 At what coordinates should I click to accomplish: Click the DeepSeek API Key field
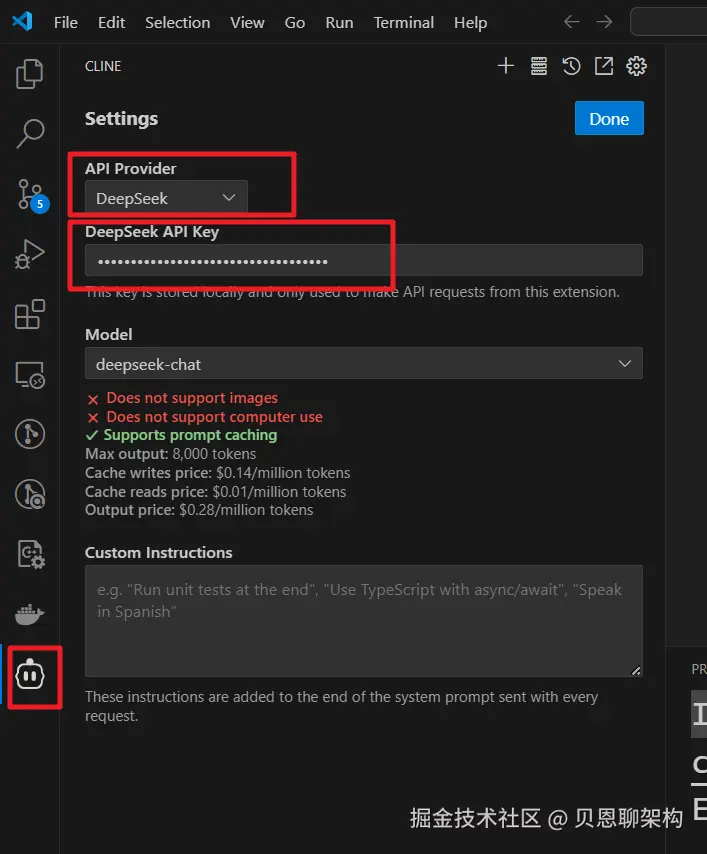click(363, 261)
